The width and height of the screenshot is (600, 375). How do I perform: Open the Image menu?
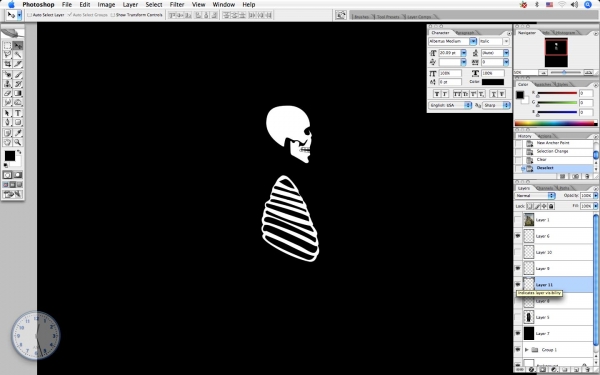[106, 5]
